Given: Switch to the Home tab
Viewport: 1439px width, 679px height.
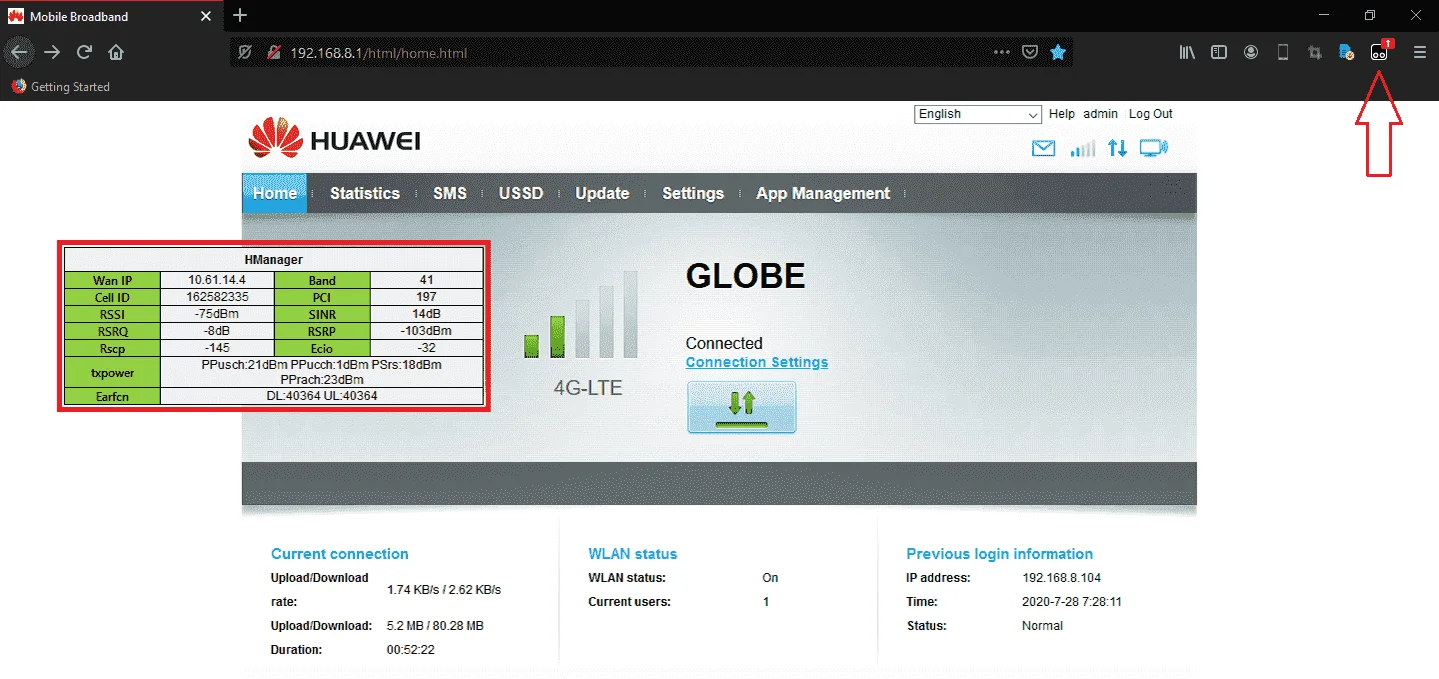Looking at the screenshot, I should (x=274, y=193).
